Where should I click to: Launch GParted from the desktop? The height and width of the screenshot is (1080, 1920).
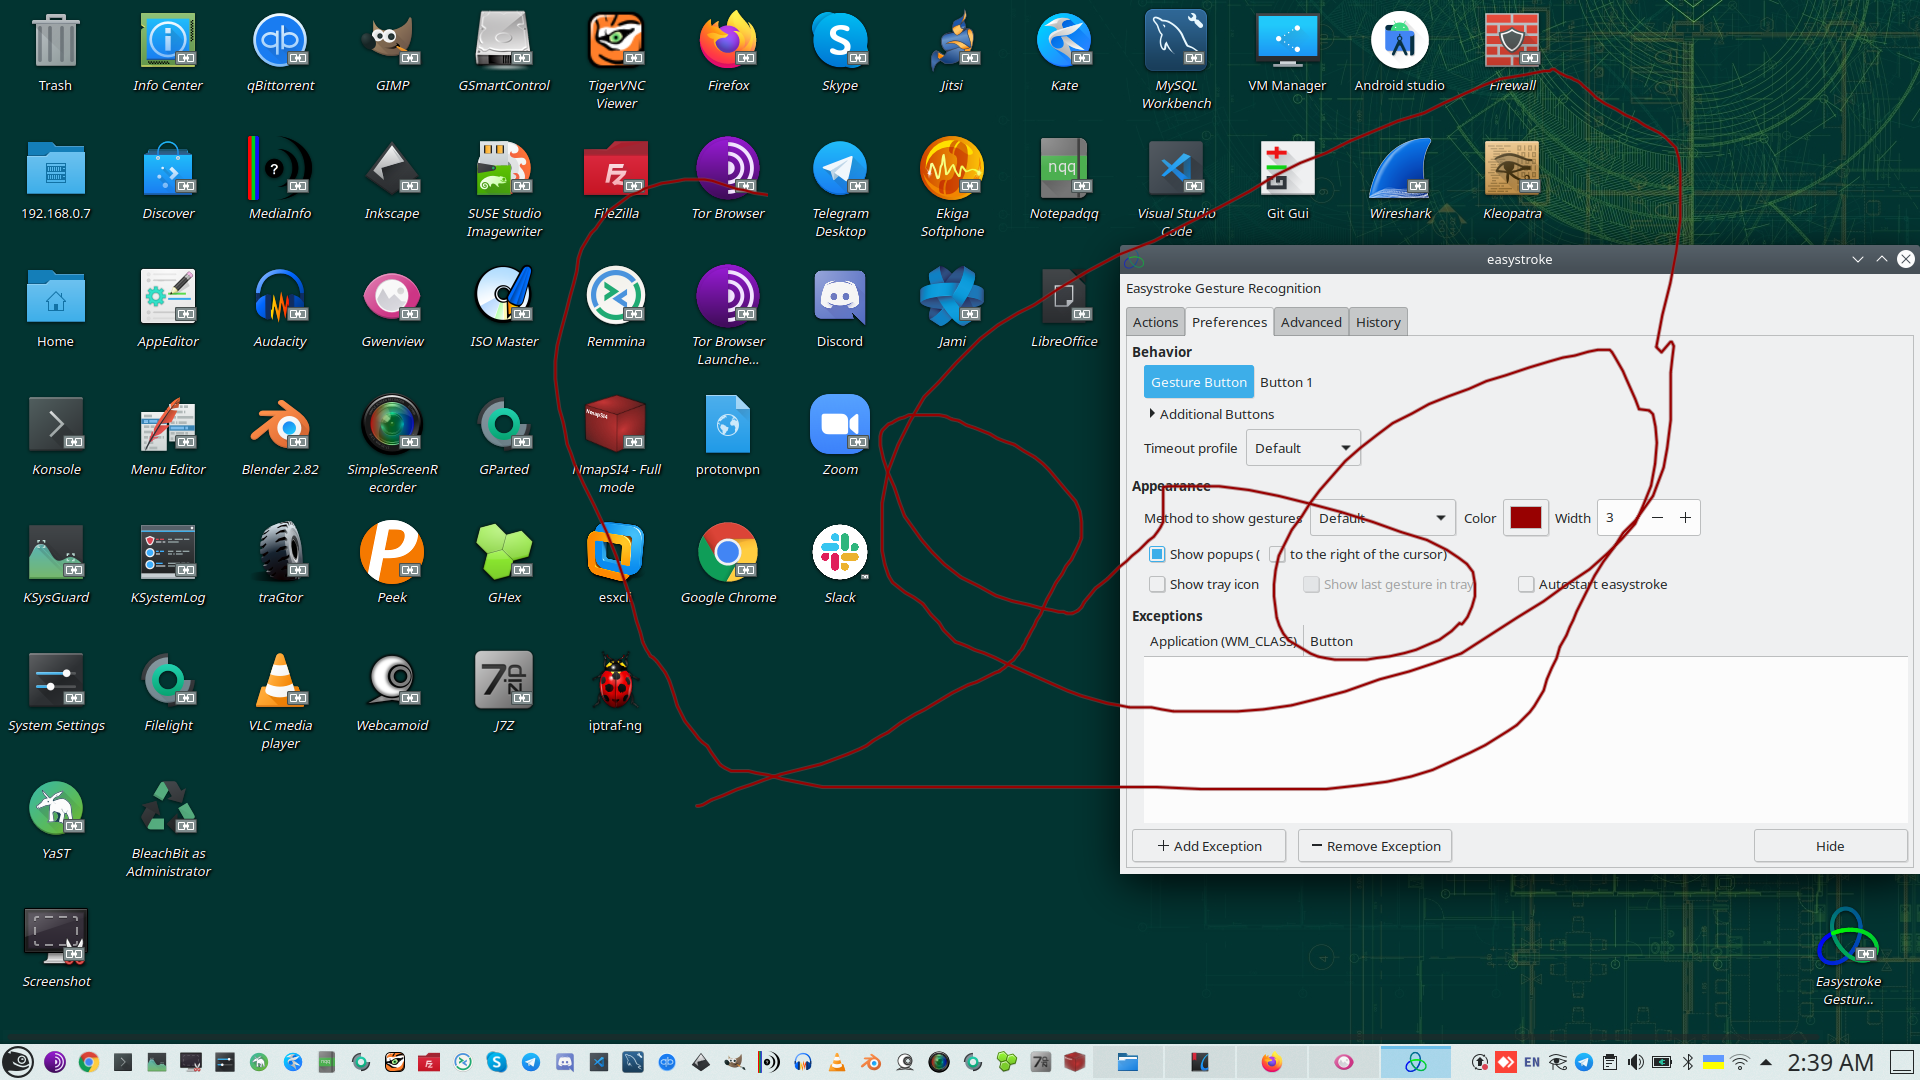coord(504,428)
